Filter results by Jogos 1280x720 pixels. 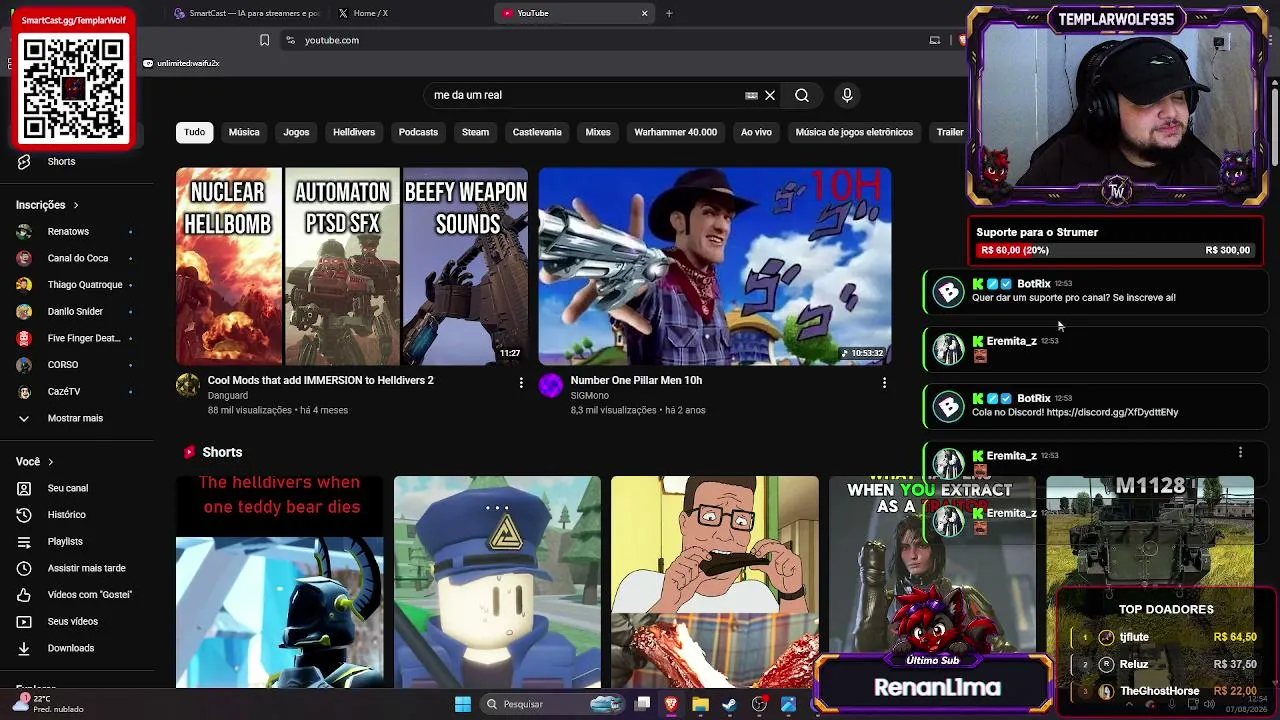point(296,132)
